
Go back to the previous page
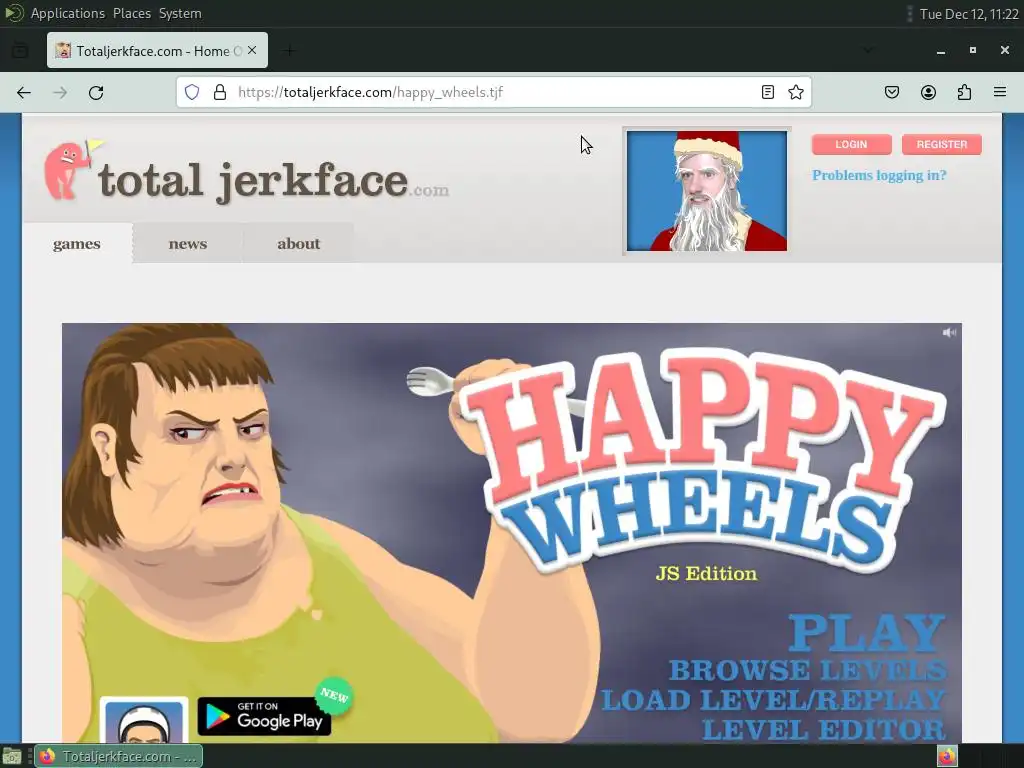pyautogui.click(x=24, y=93)
